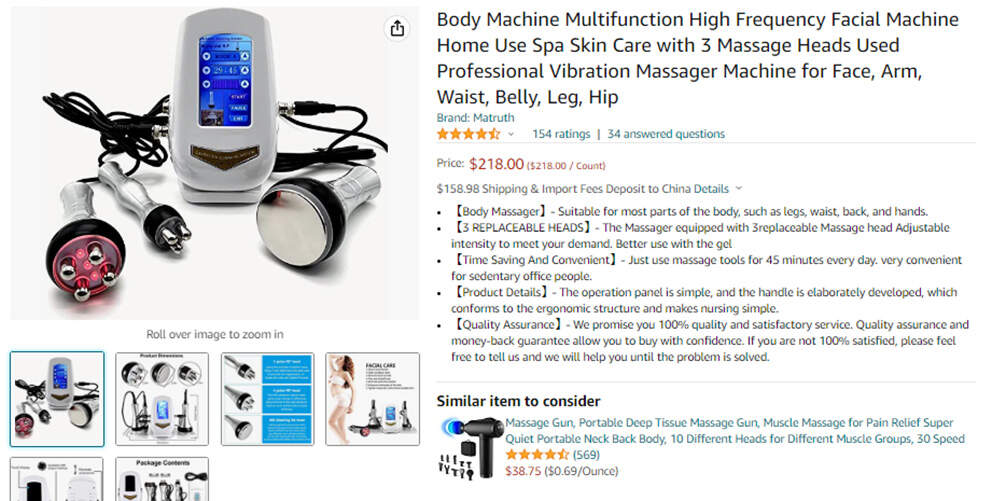Open the star rating breakdown chevron
This screenshot has height=501, width=992.
[511, 134]
